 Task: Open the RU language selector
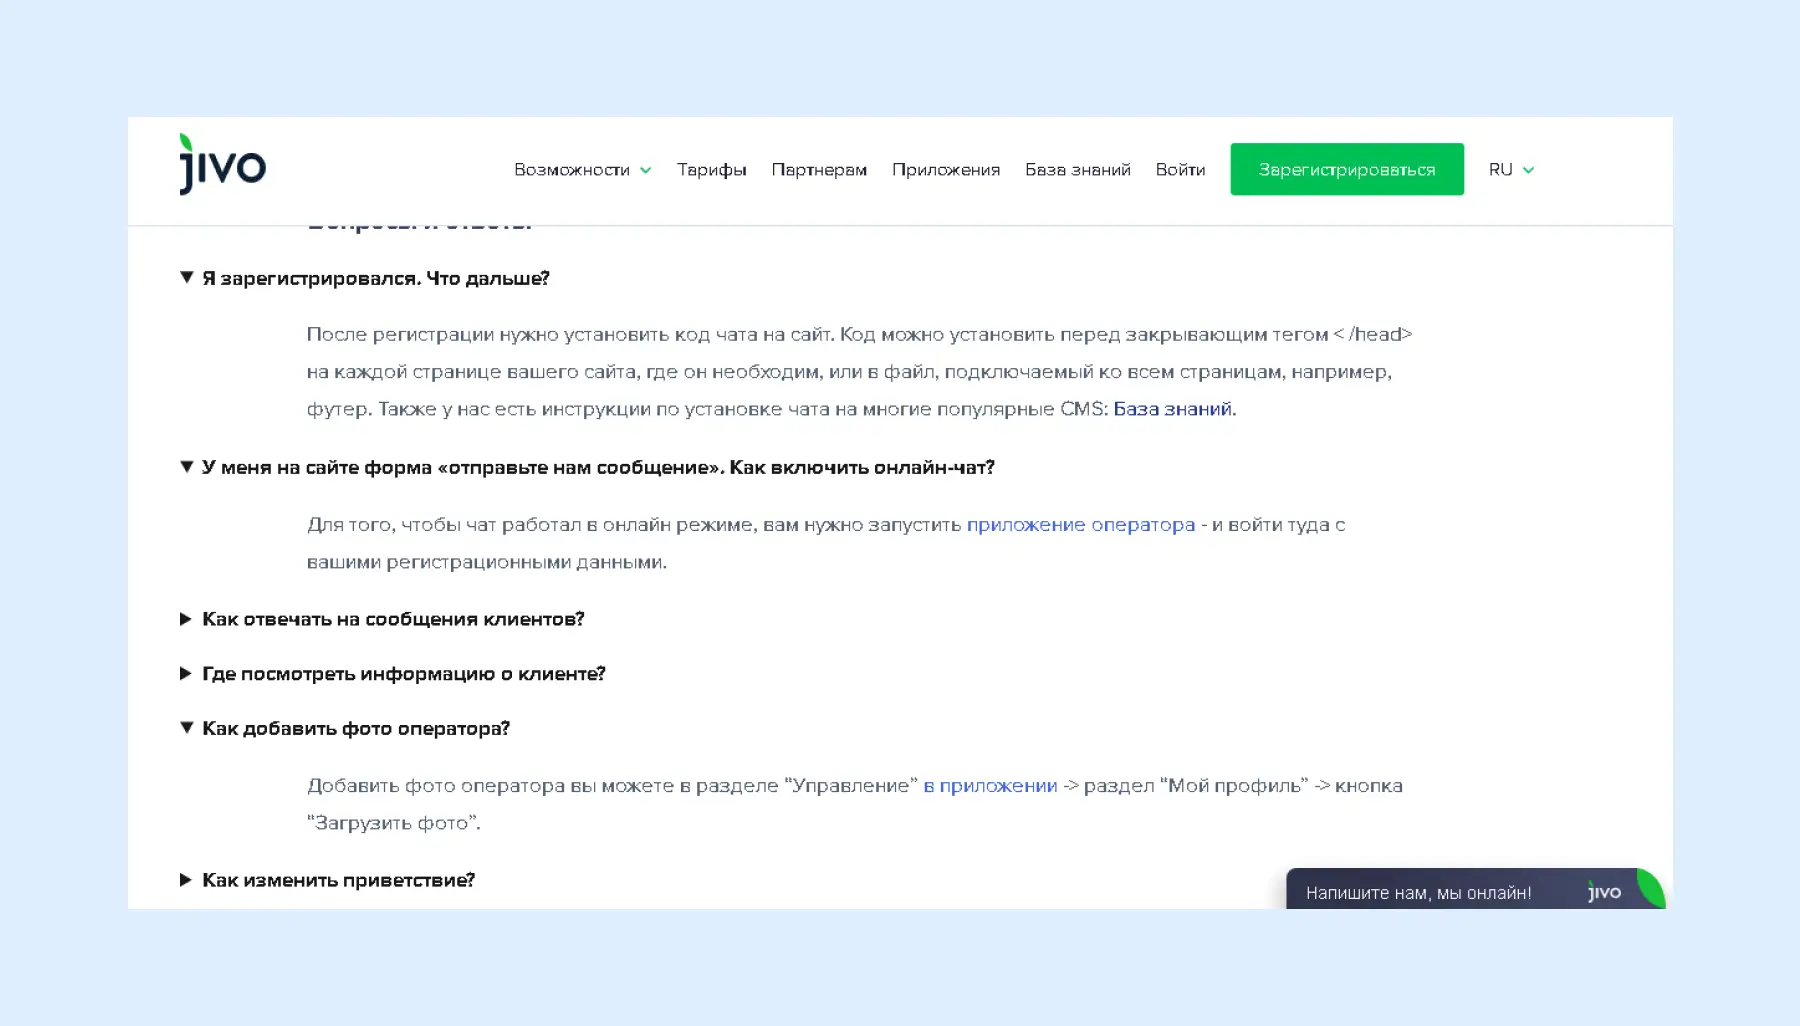point(1510,170)
